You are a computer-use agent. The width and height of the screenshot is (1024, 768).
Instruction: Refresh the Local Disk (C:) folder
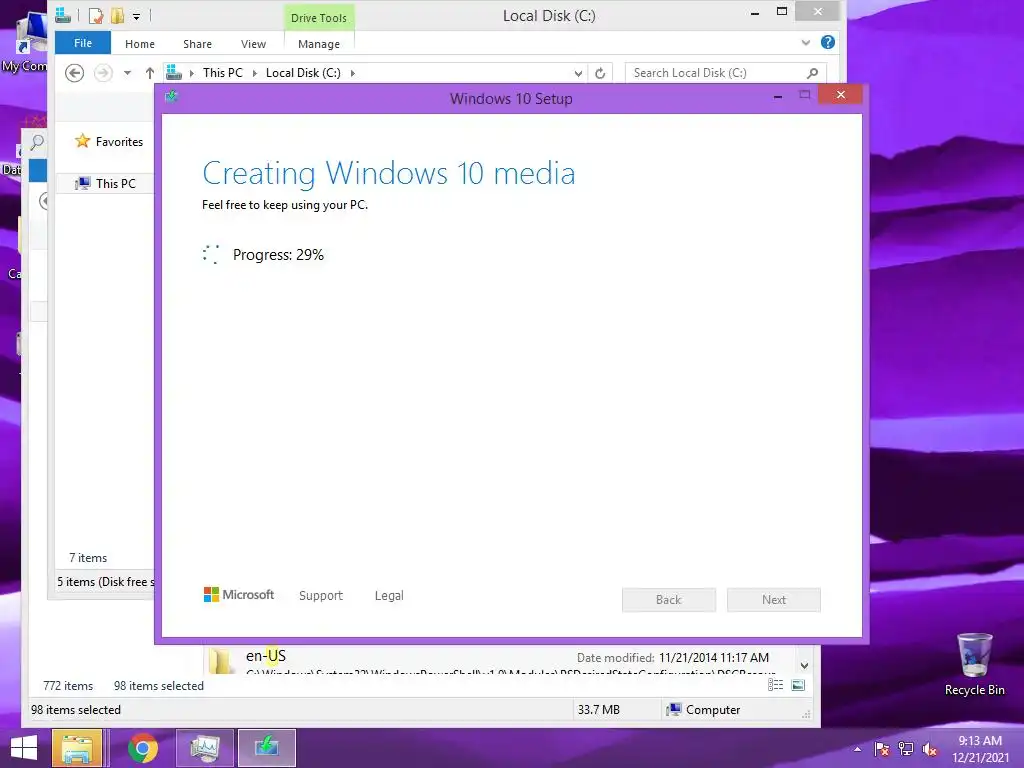tap(600, 73)
